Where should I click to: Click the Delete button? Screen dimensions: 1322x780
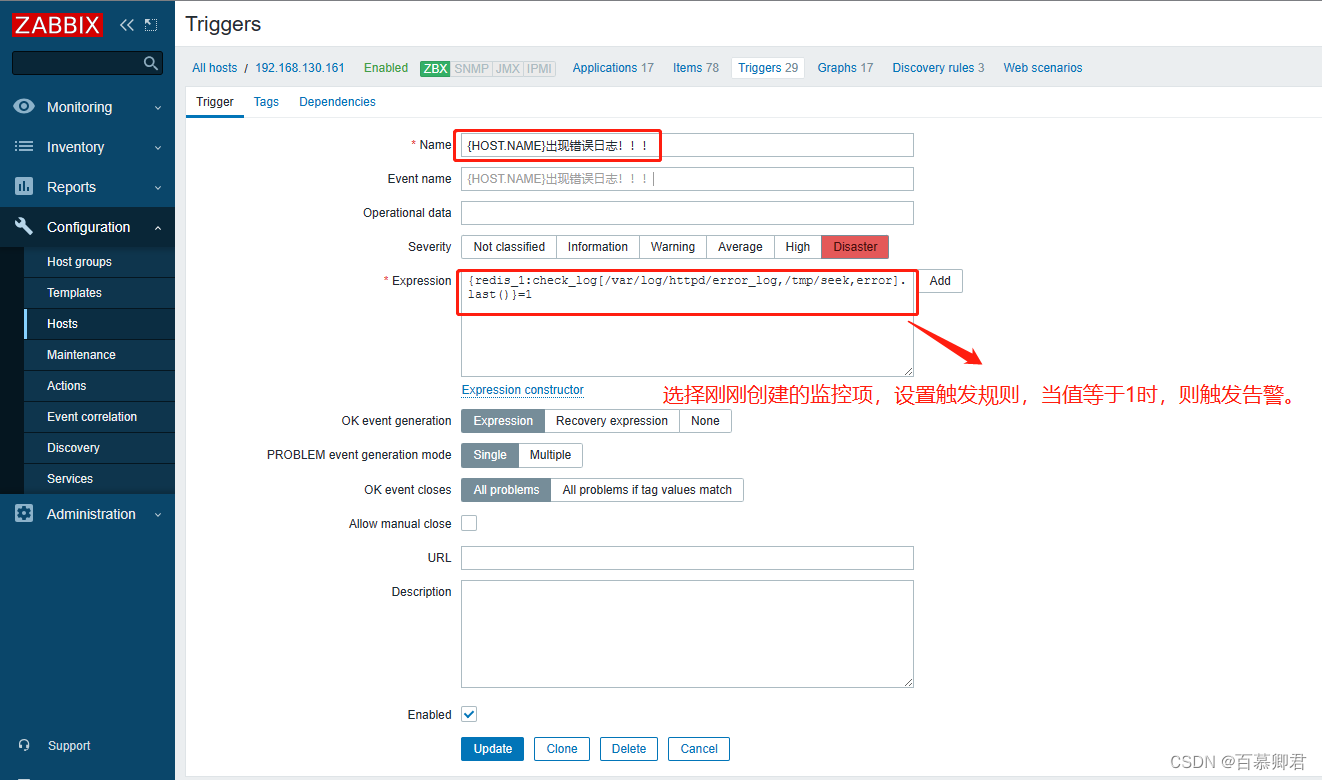click(629, 749)
